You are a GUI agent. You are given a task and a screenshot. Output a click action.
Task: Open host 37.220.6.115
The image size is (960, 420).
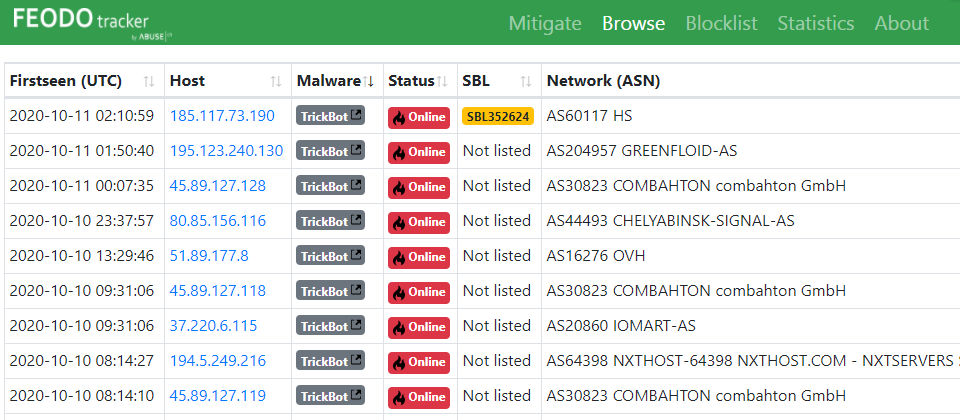(x=213, y=325)
